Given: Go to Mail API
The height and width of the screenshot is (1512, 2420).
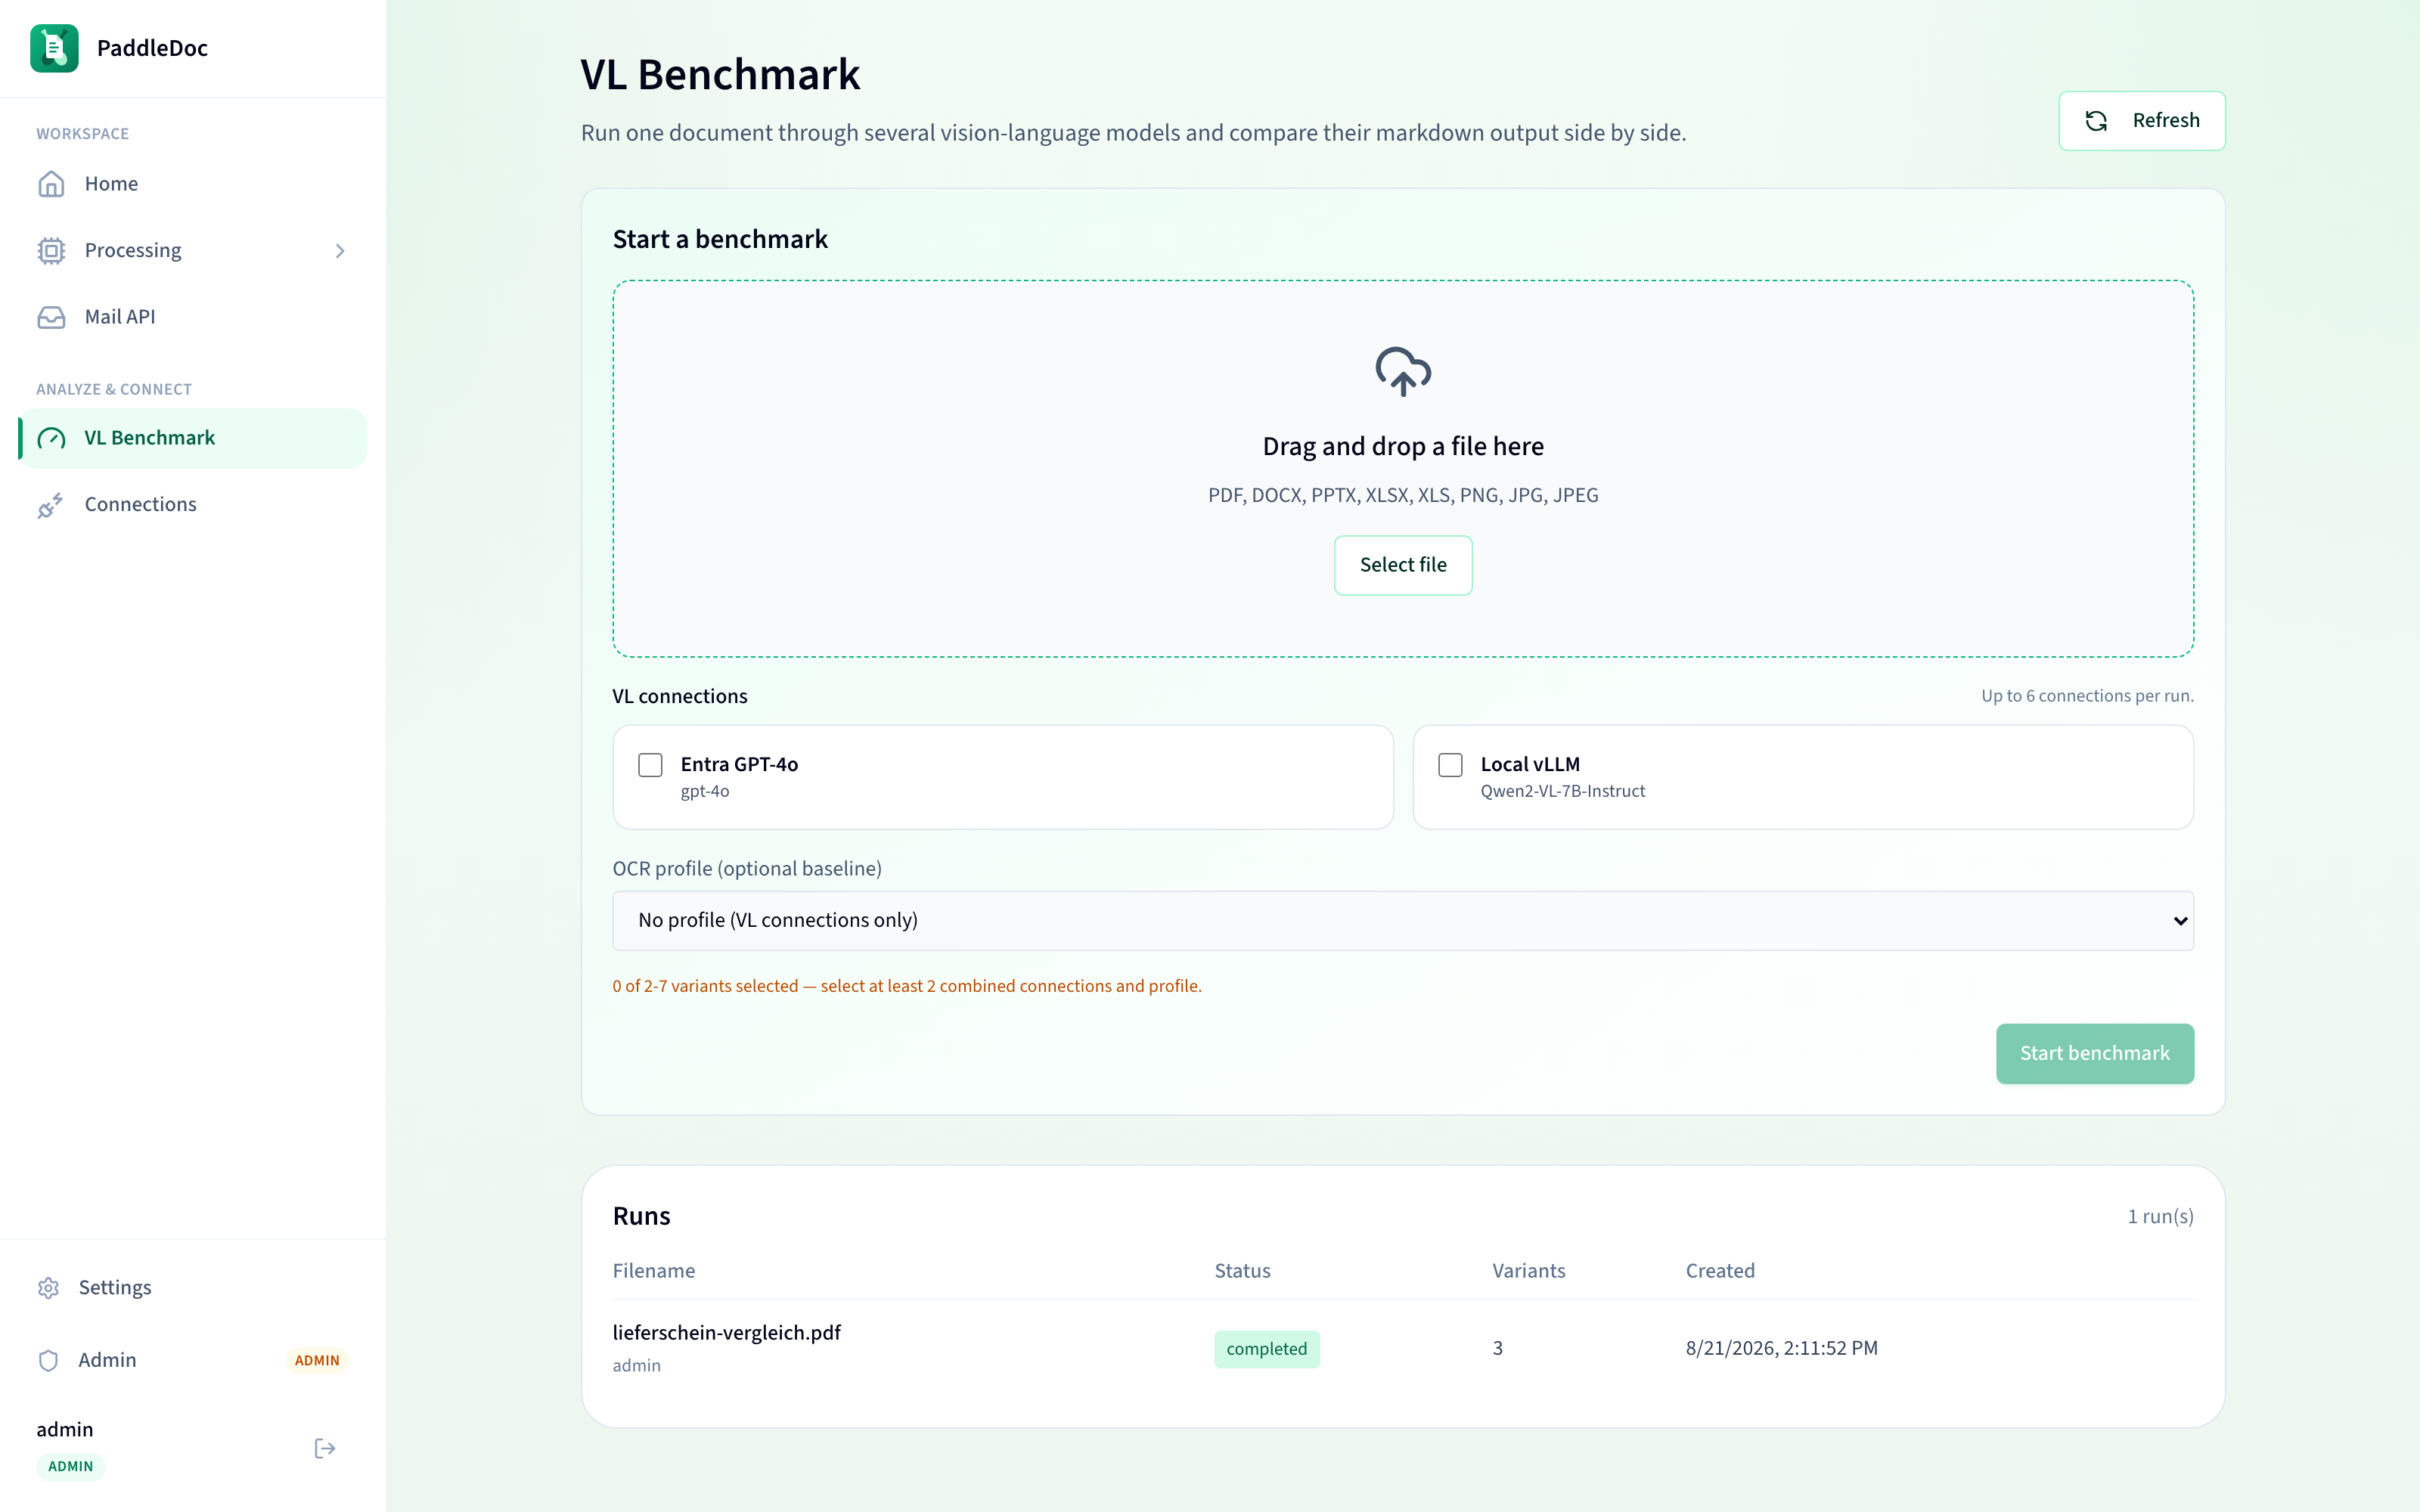Looking at the screenshot, I should tap(193, 317).
